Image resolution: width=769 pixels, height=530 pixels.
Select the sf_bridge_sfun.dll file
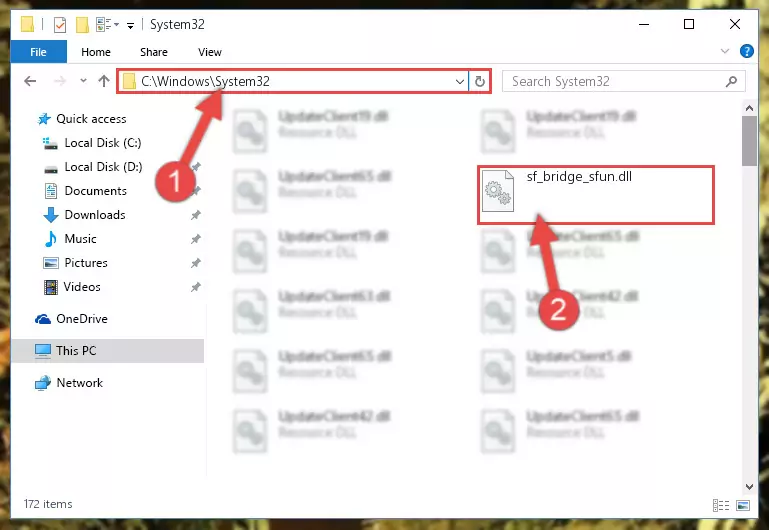(x=595, y=195)
